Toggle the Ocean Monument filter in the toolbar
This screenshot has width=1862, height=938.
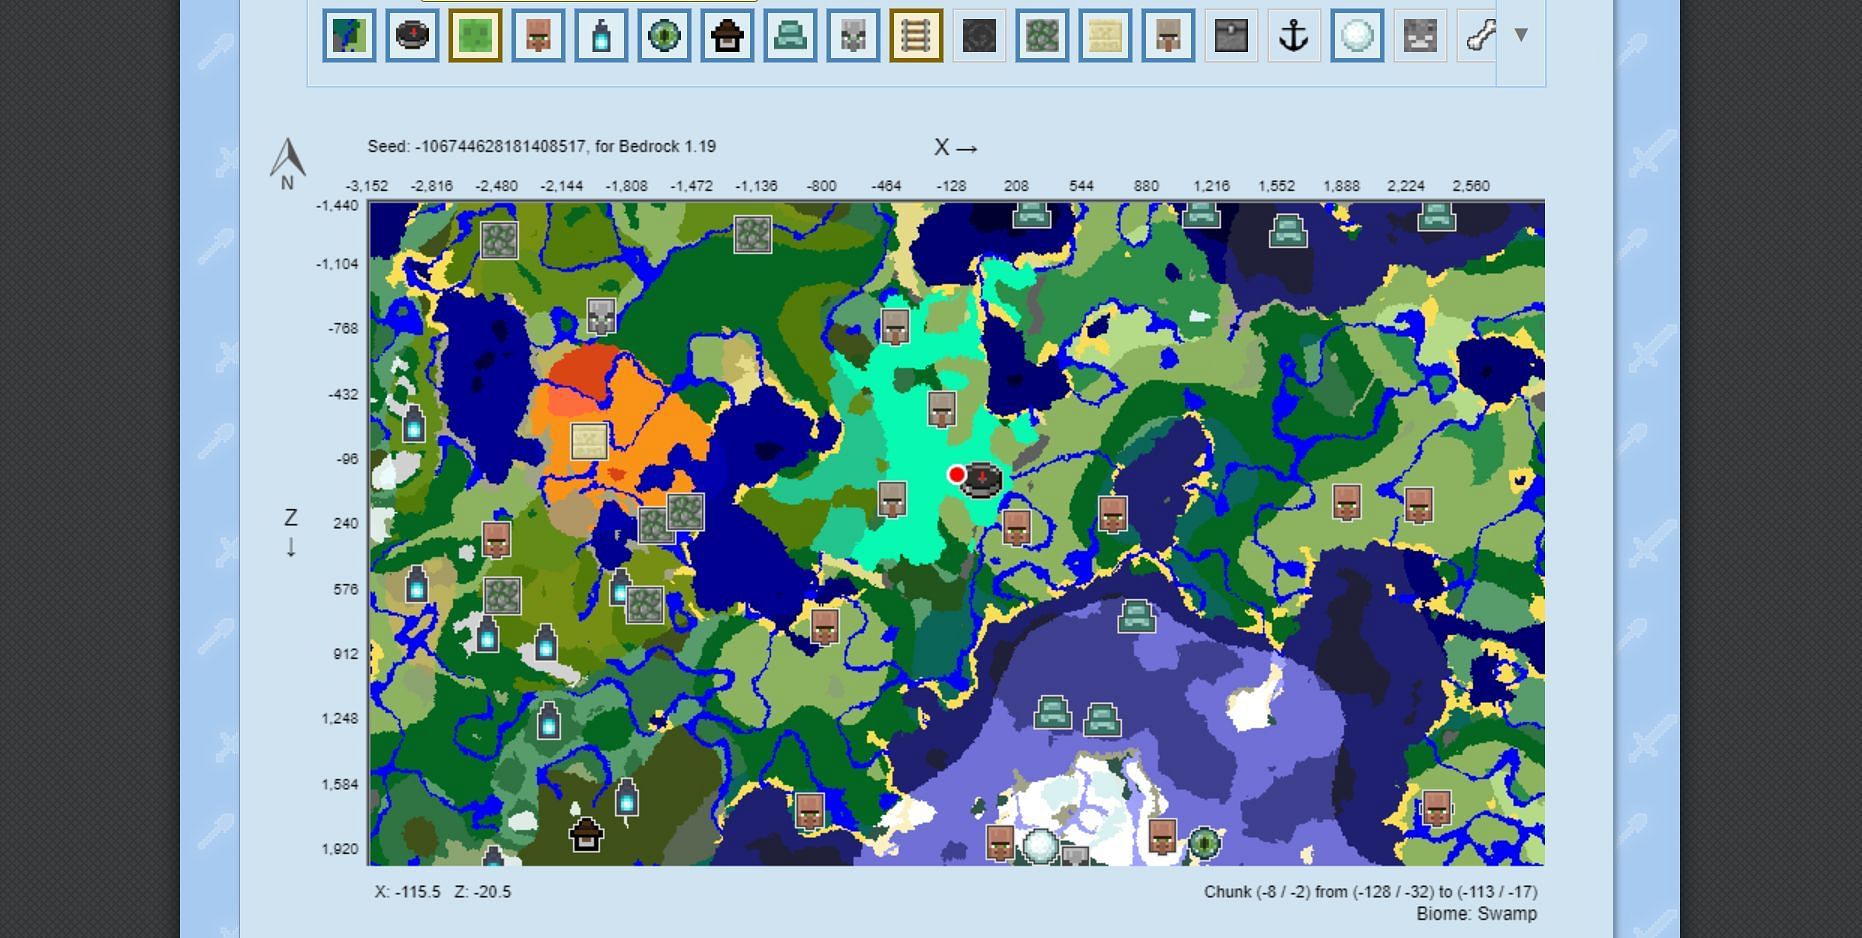(x=790, y=36)
